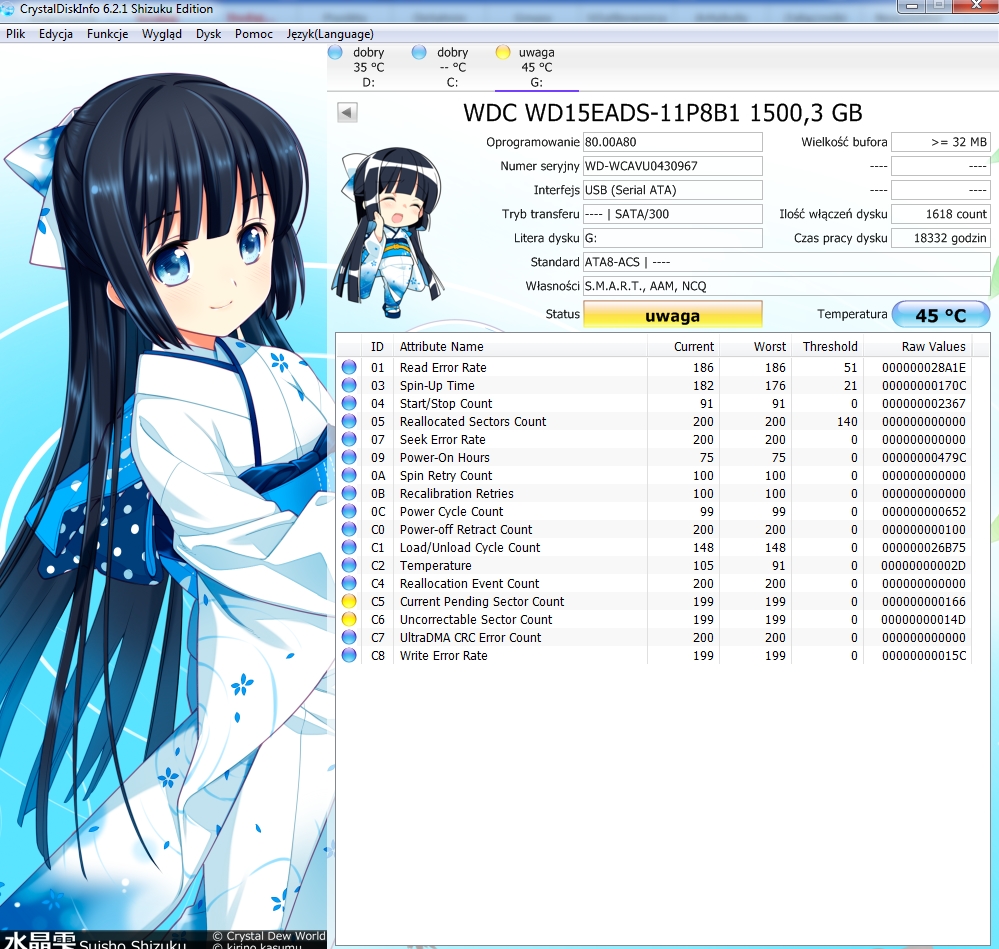Screen dimensions: 999x949
Task: Click status icon for Reallocated Sectors Count
Action: (349, 421)
